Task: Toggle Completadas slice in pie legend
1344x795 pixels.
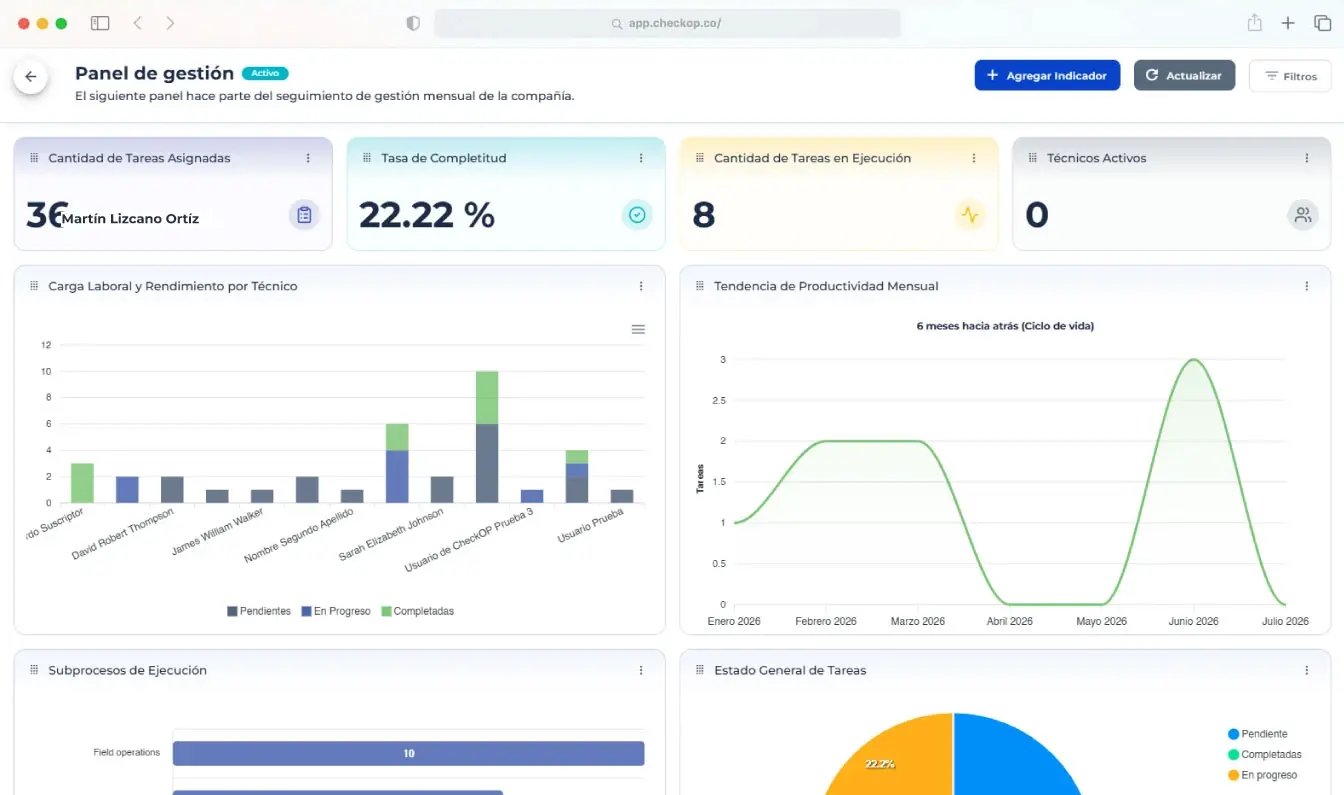Action: coord(1265,755)
